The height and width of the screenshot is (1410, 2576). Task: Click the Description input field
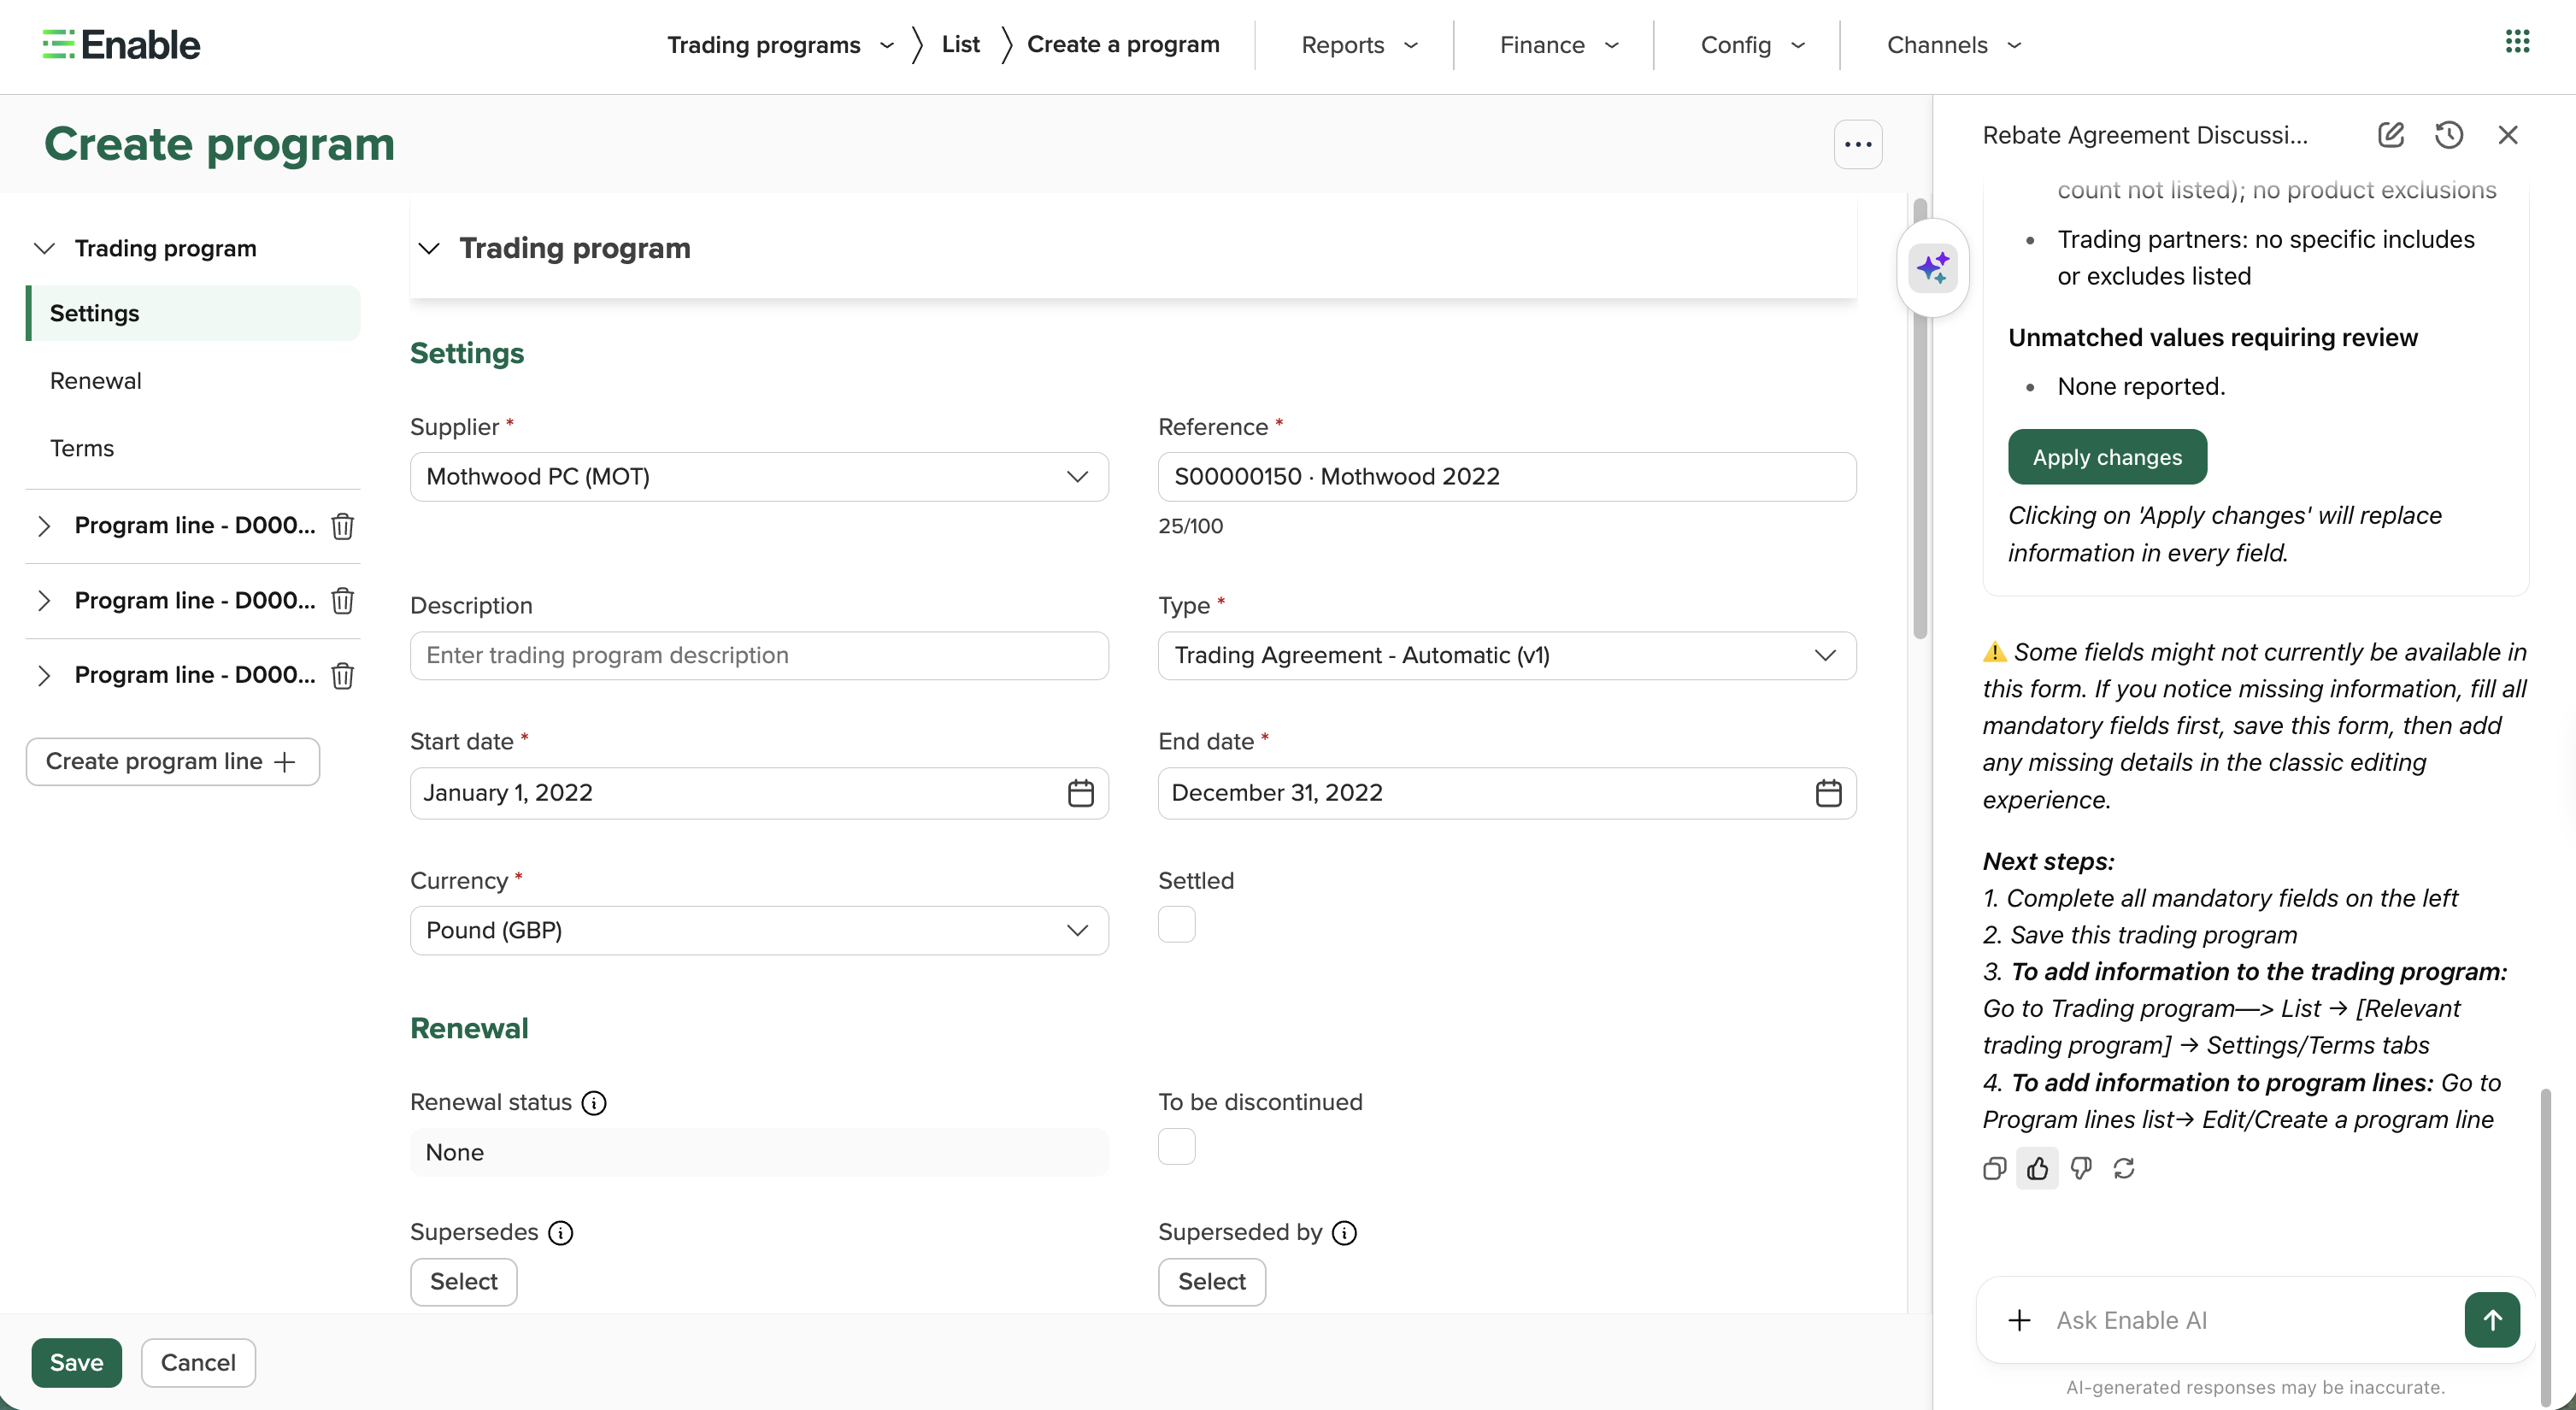[759, 656]
